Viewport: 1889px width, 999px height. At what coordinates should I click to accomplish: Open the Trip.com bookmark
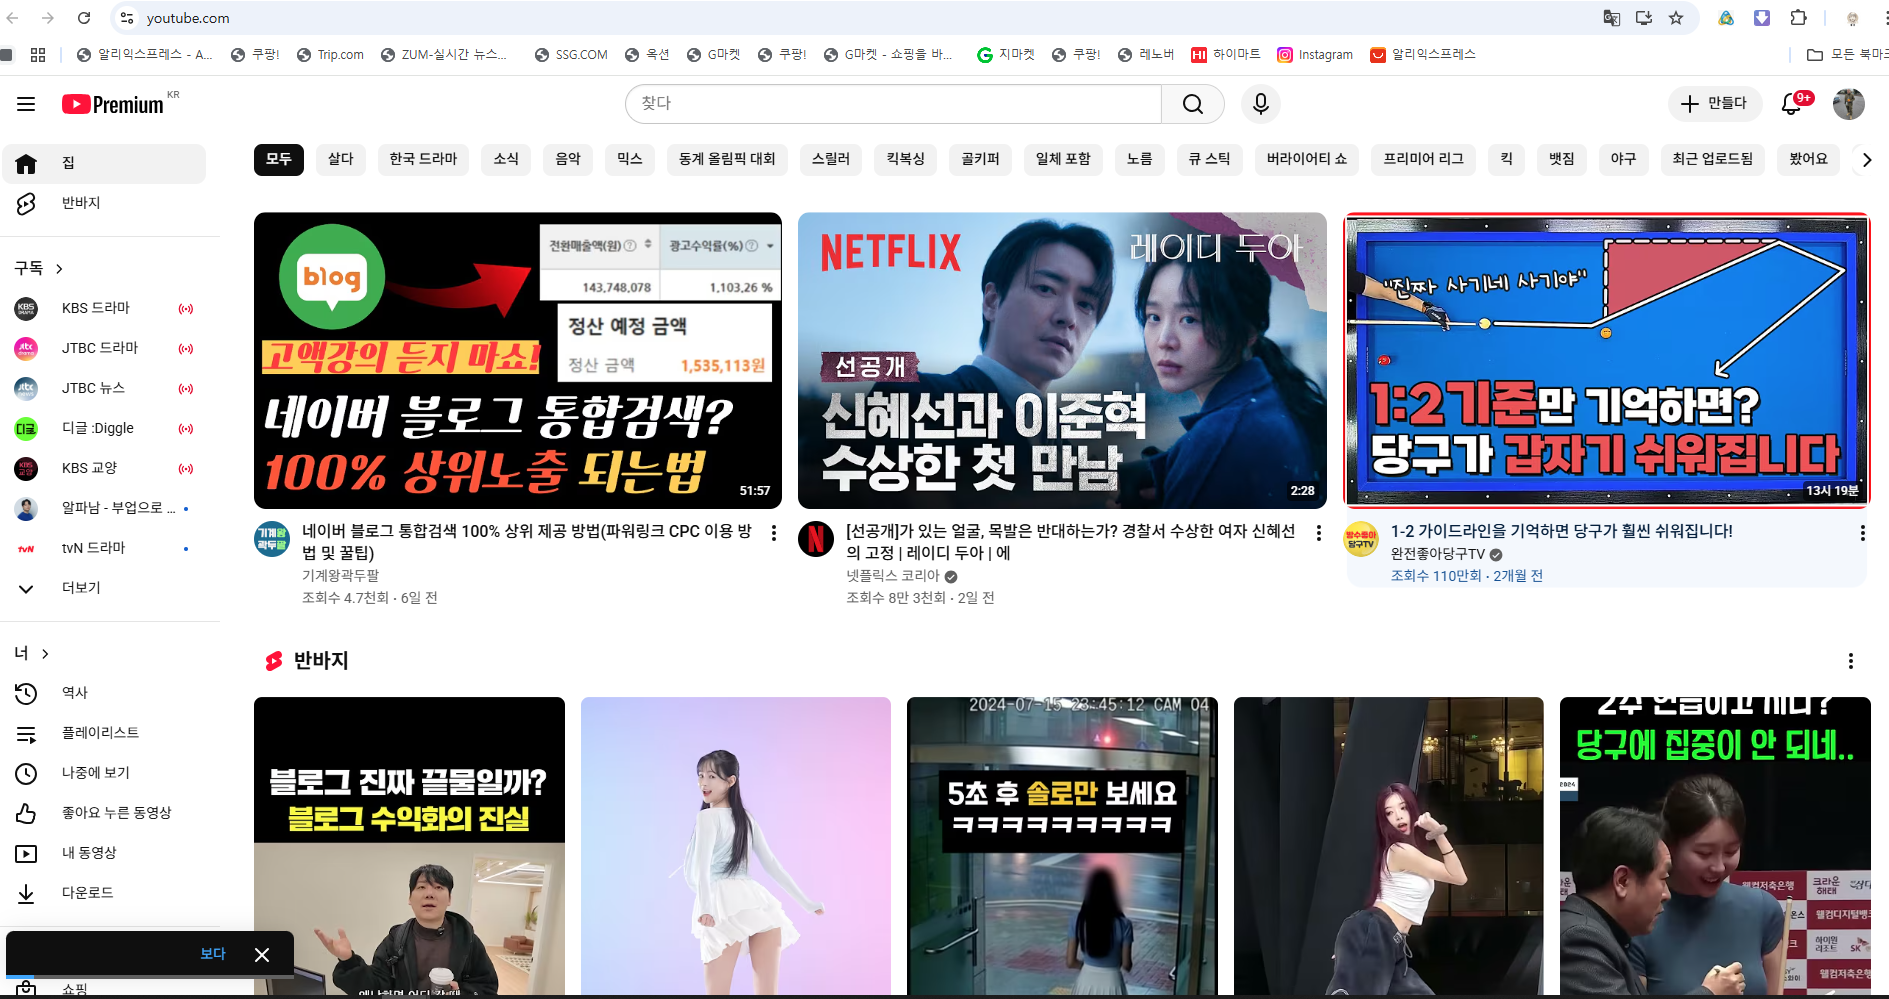[x=330, y=55]
